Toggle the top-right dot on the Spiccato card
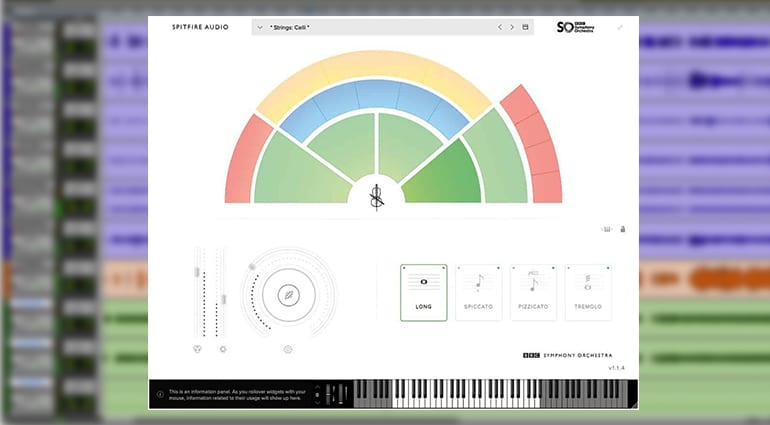 [x=498, y=268]
